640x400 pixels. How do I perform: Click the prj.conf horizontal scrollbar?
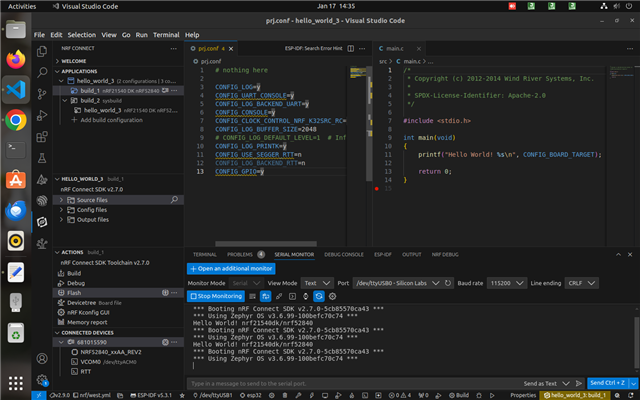(x=266, y=244)
